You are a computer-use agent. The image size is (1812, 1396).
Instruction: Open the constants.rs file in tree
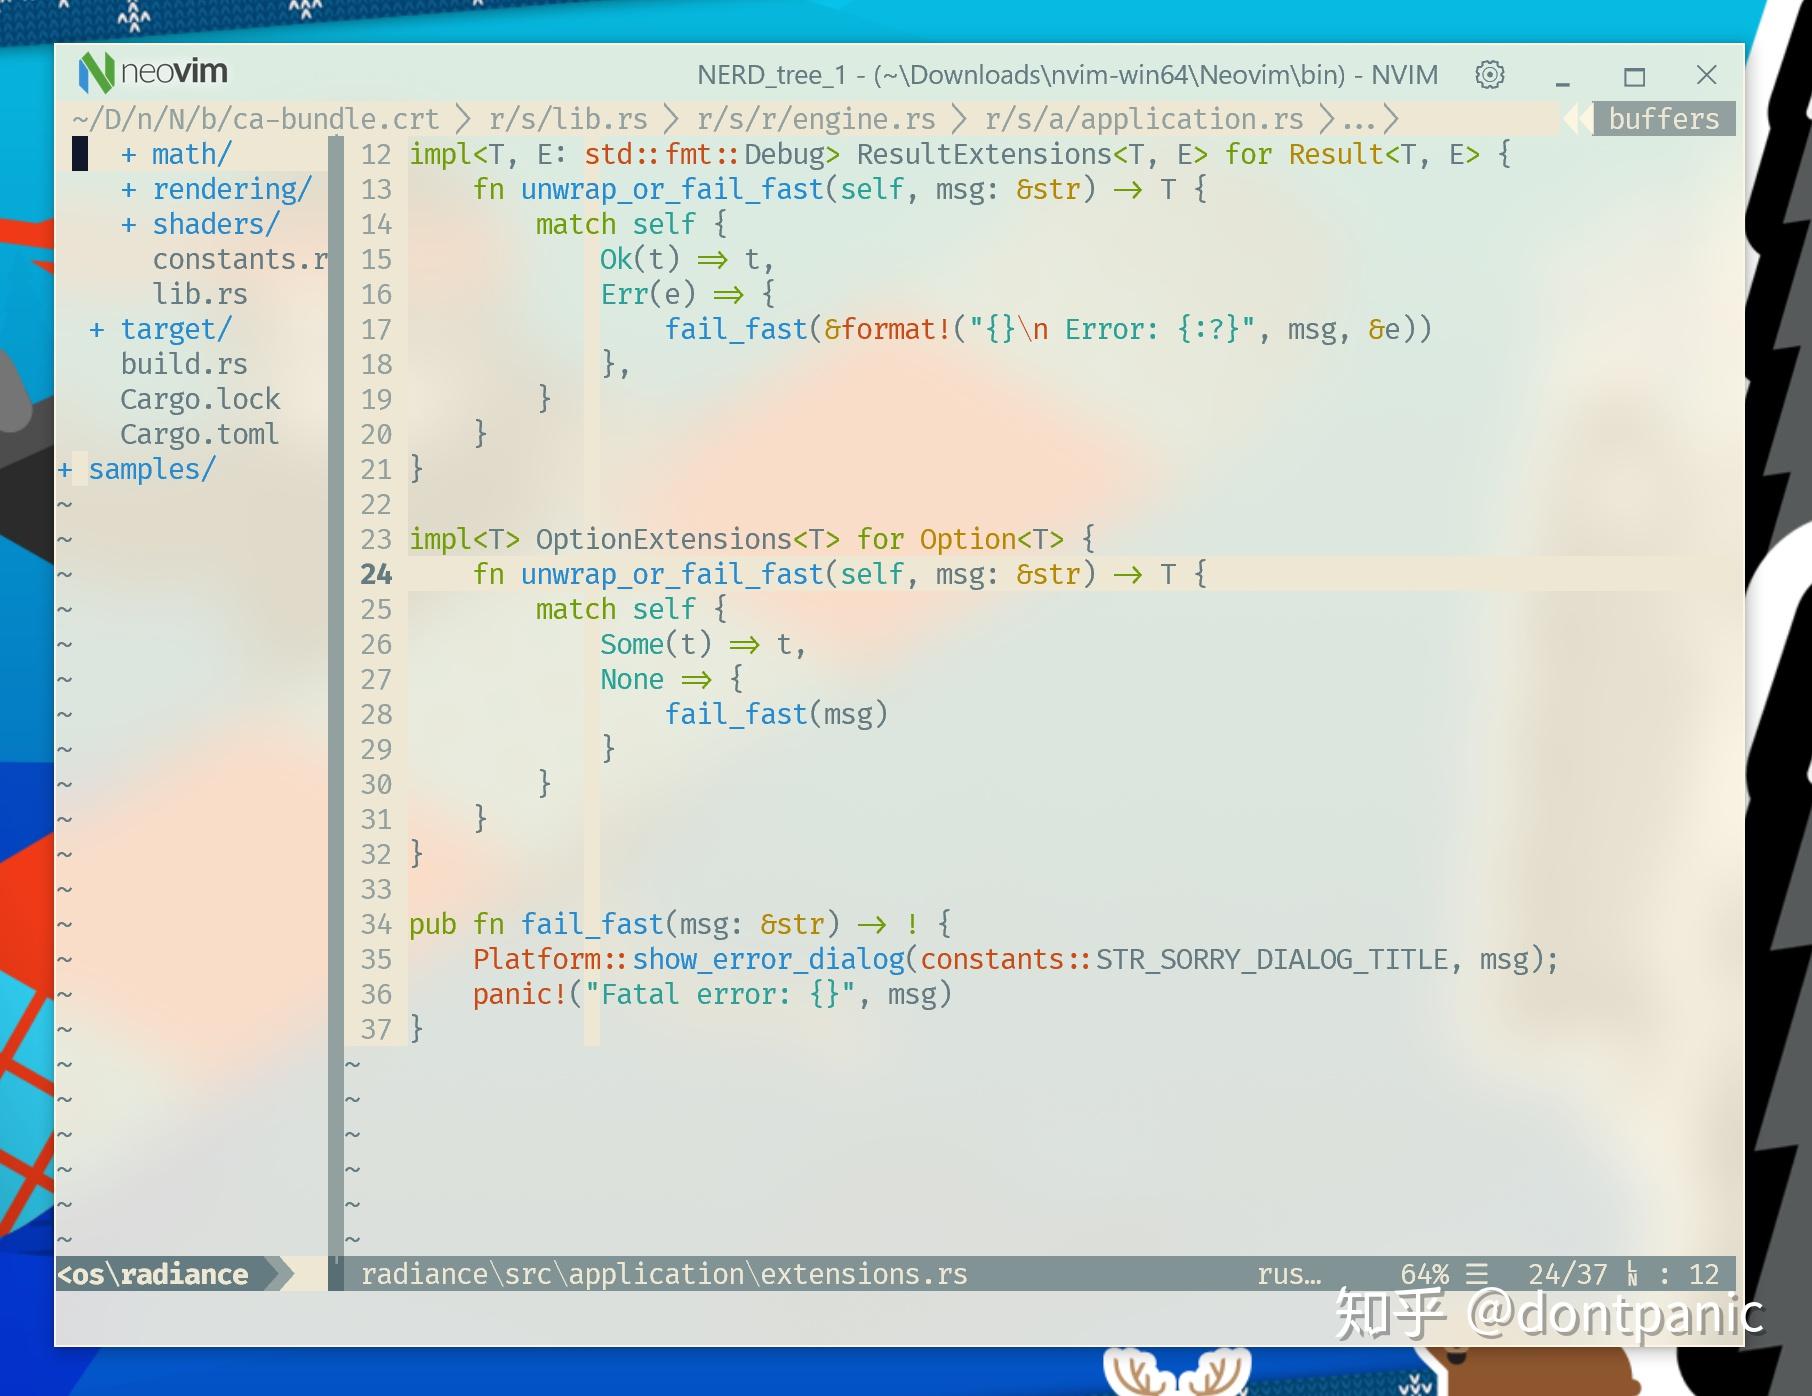click(x=240, y=260)
